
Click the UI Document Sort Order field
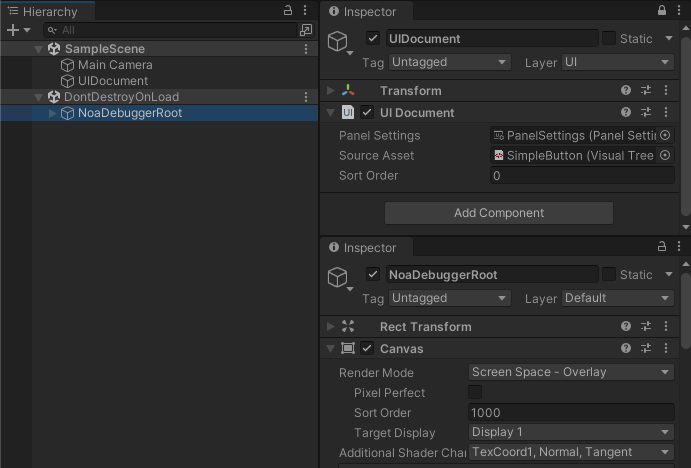coord(582,175)
